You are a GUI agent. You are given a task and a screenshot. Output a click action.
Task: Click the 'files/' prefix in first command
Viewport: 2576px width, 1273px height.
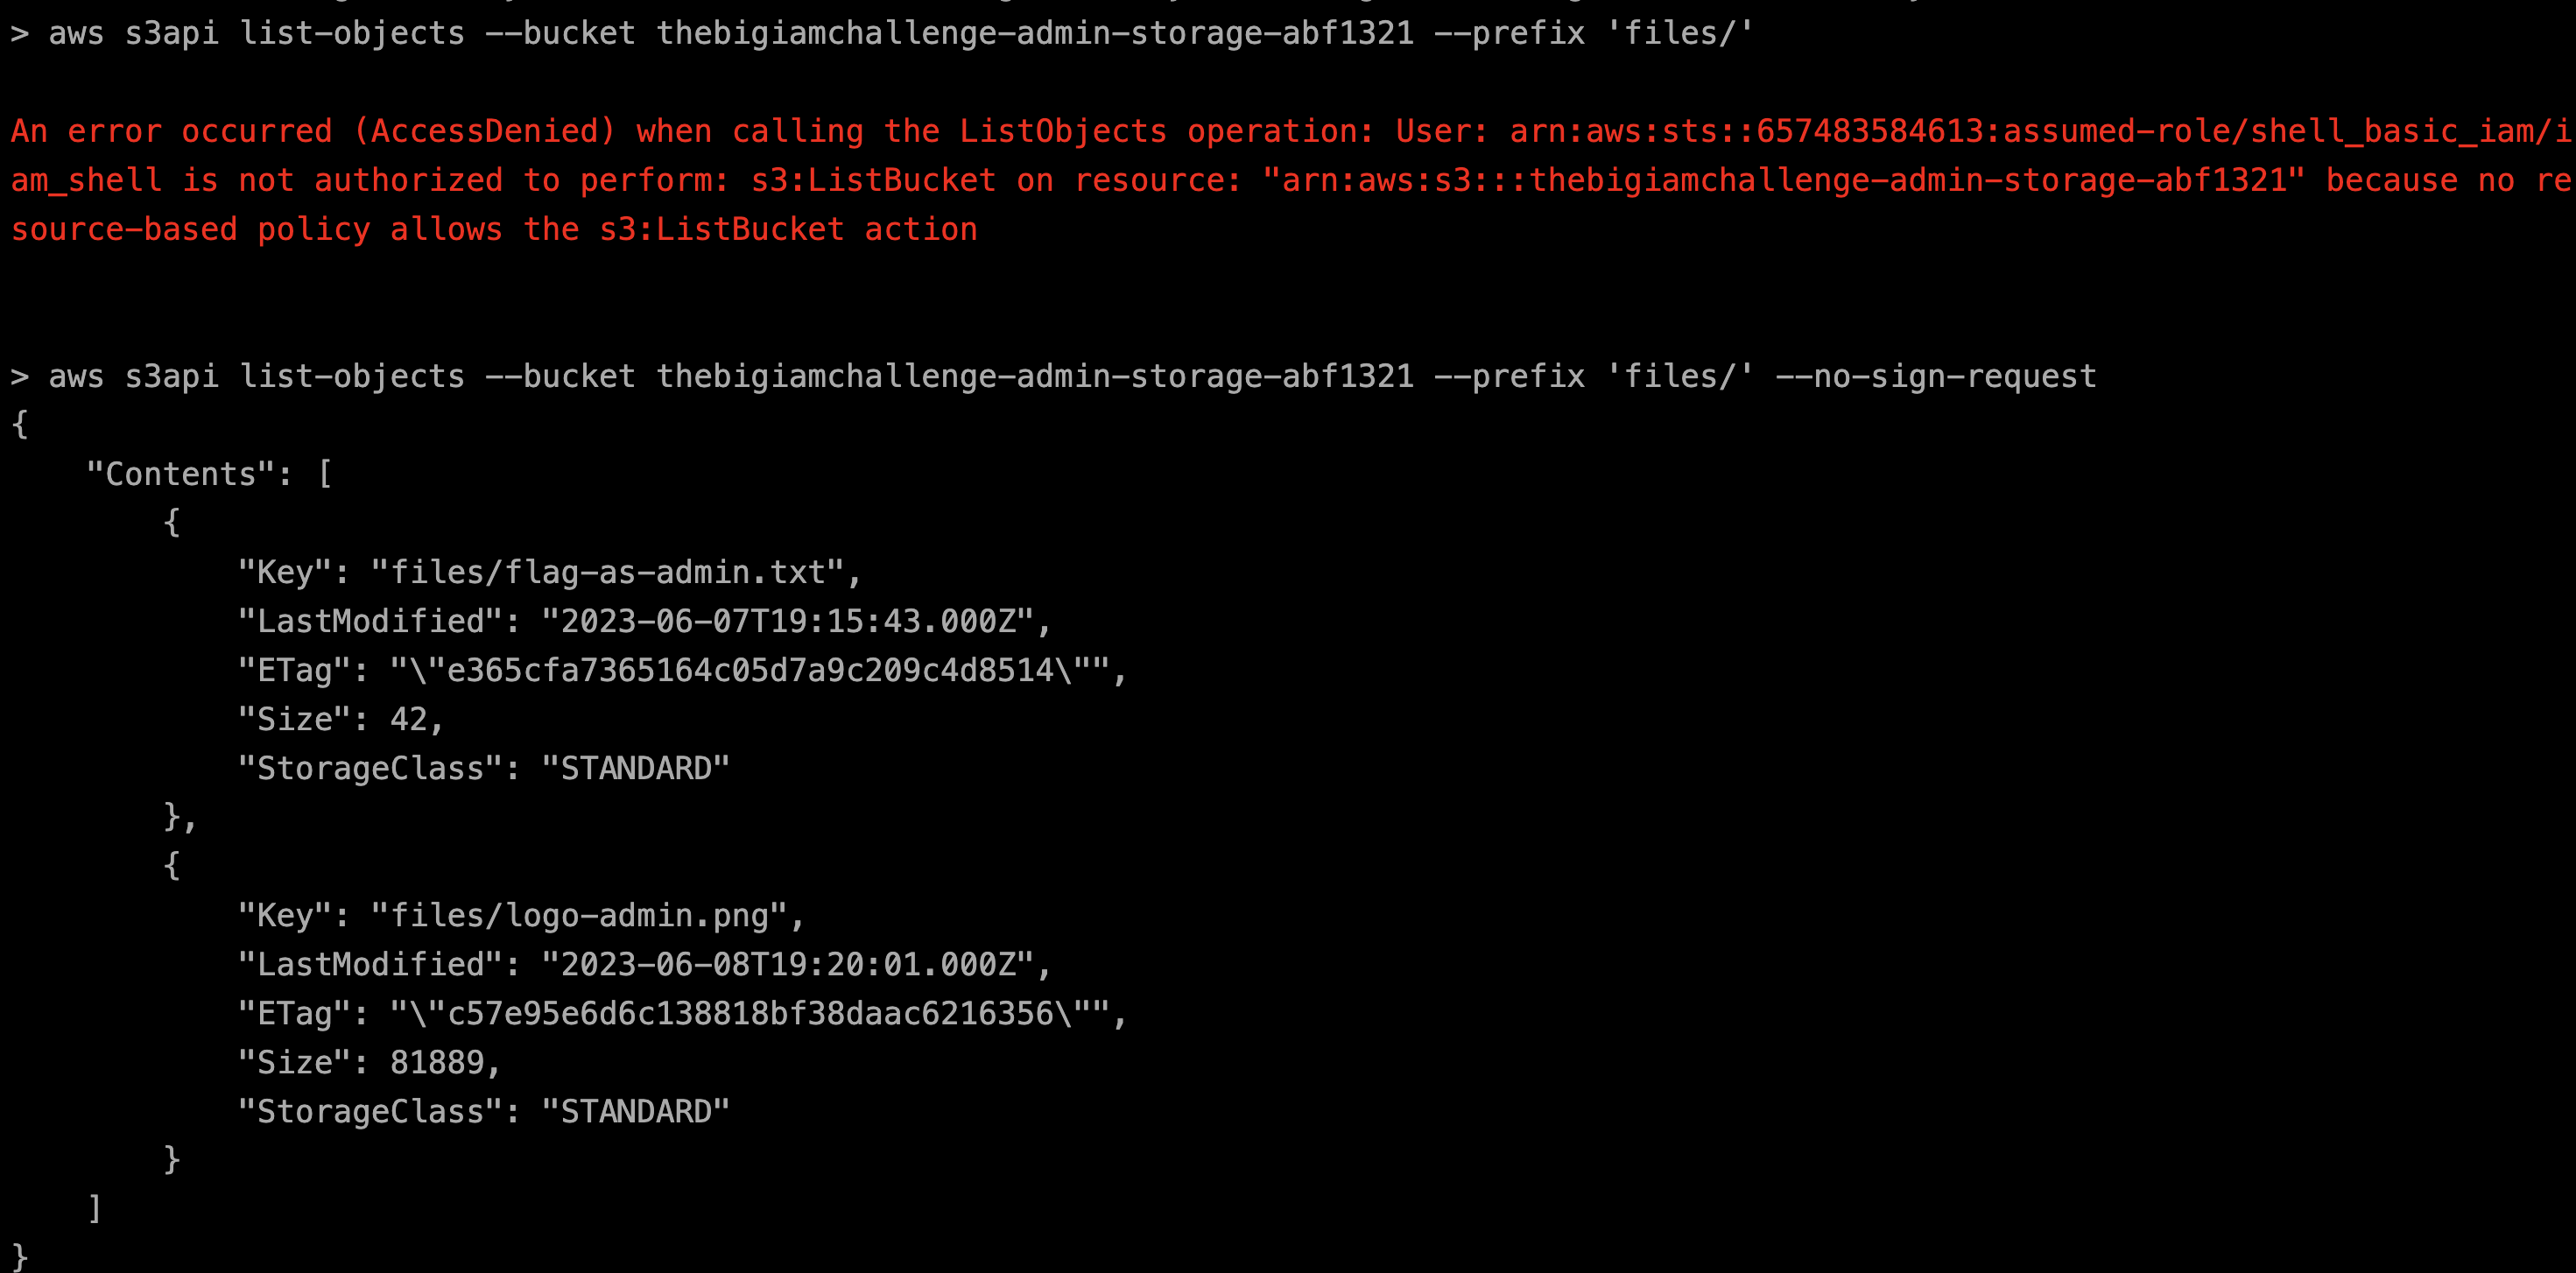coord(1679,33)
